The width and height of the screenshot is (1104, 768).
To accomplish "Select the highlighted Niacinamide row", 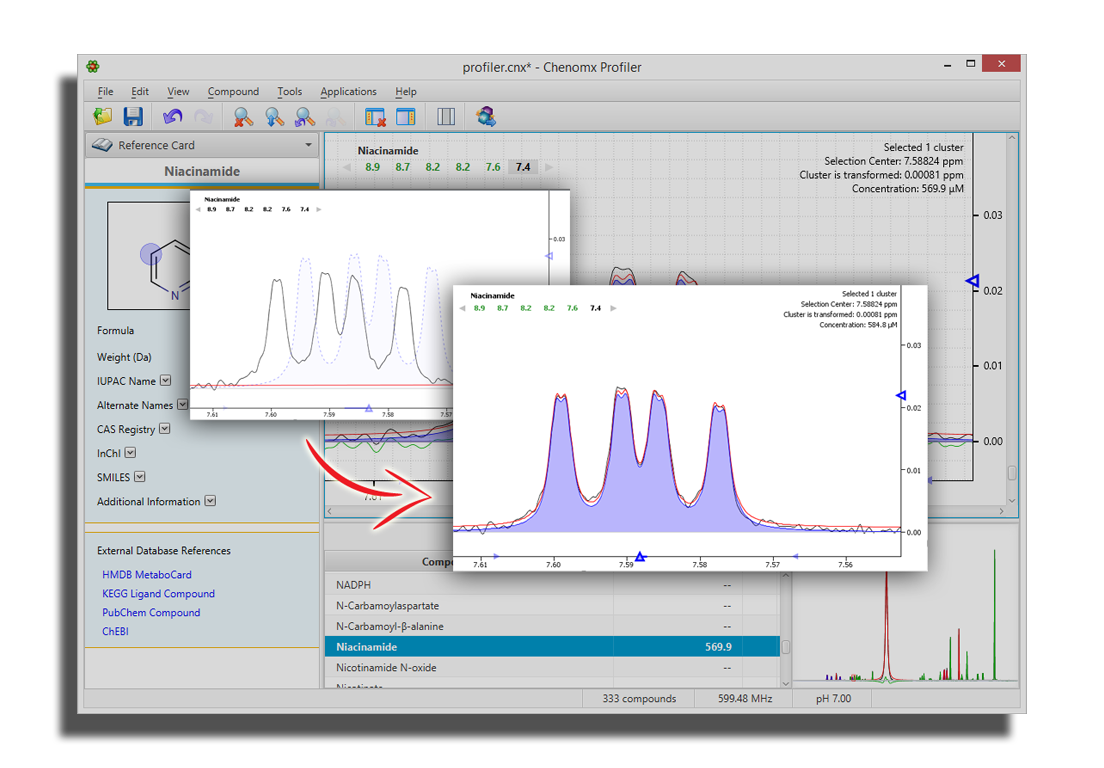I will (x=552, y=646).
